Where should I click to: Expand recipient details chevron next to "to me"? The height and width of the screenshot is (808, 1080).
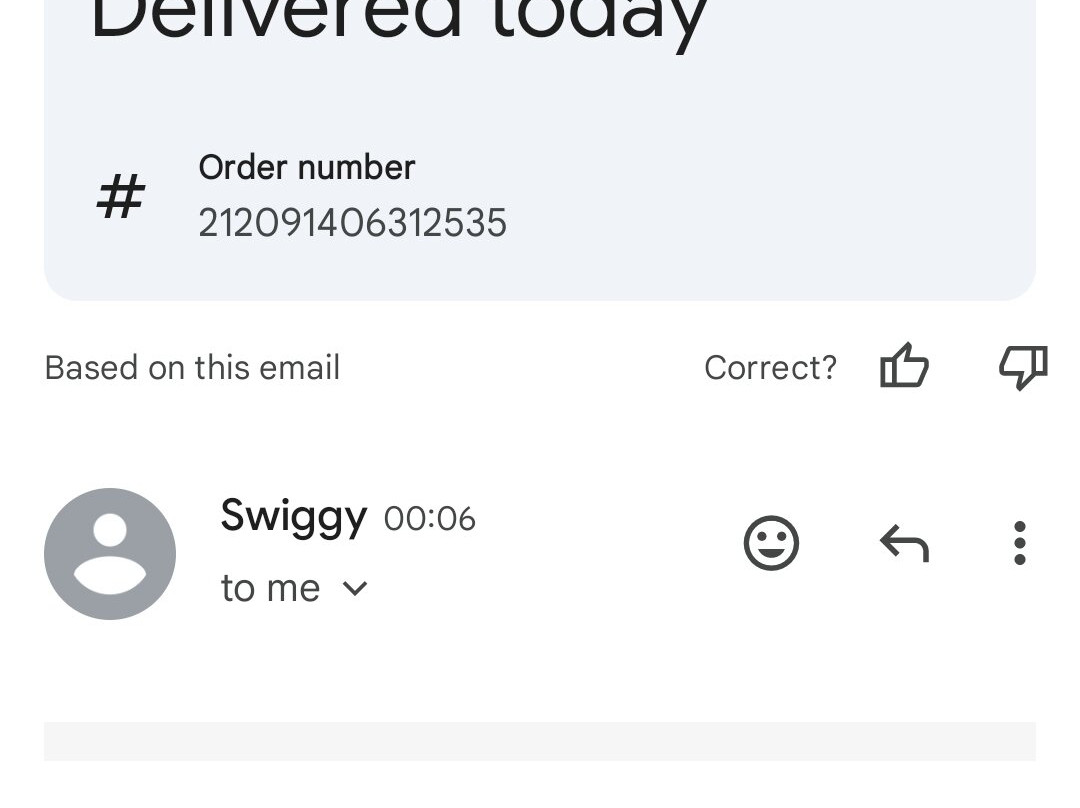click(x=355, y=588)
